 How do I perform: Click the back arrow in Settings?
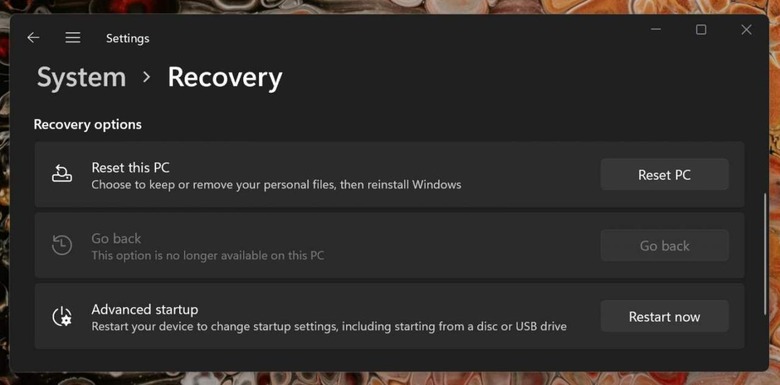click(33, 38)
